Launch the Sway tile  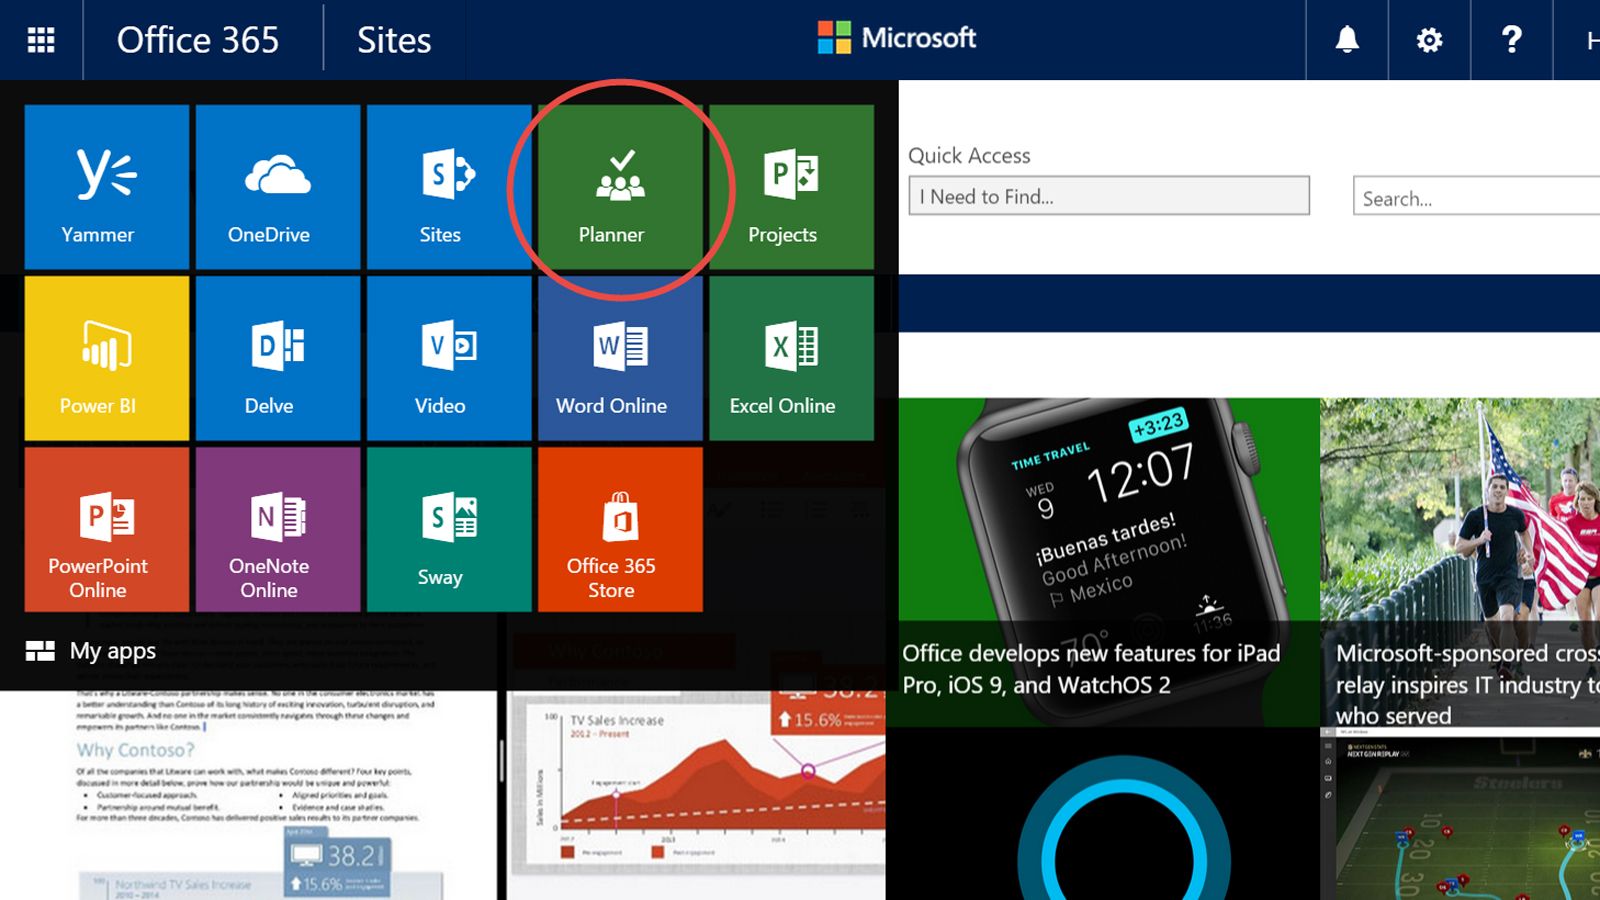449,529
